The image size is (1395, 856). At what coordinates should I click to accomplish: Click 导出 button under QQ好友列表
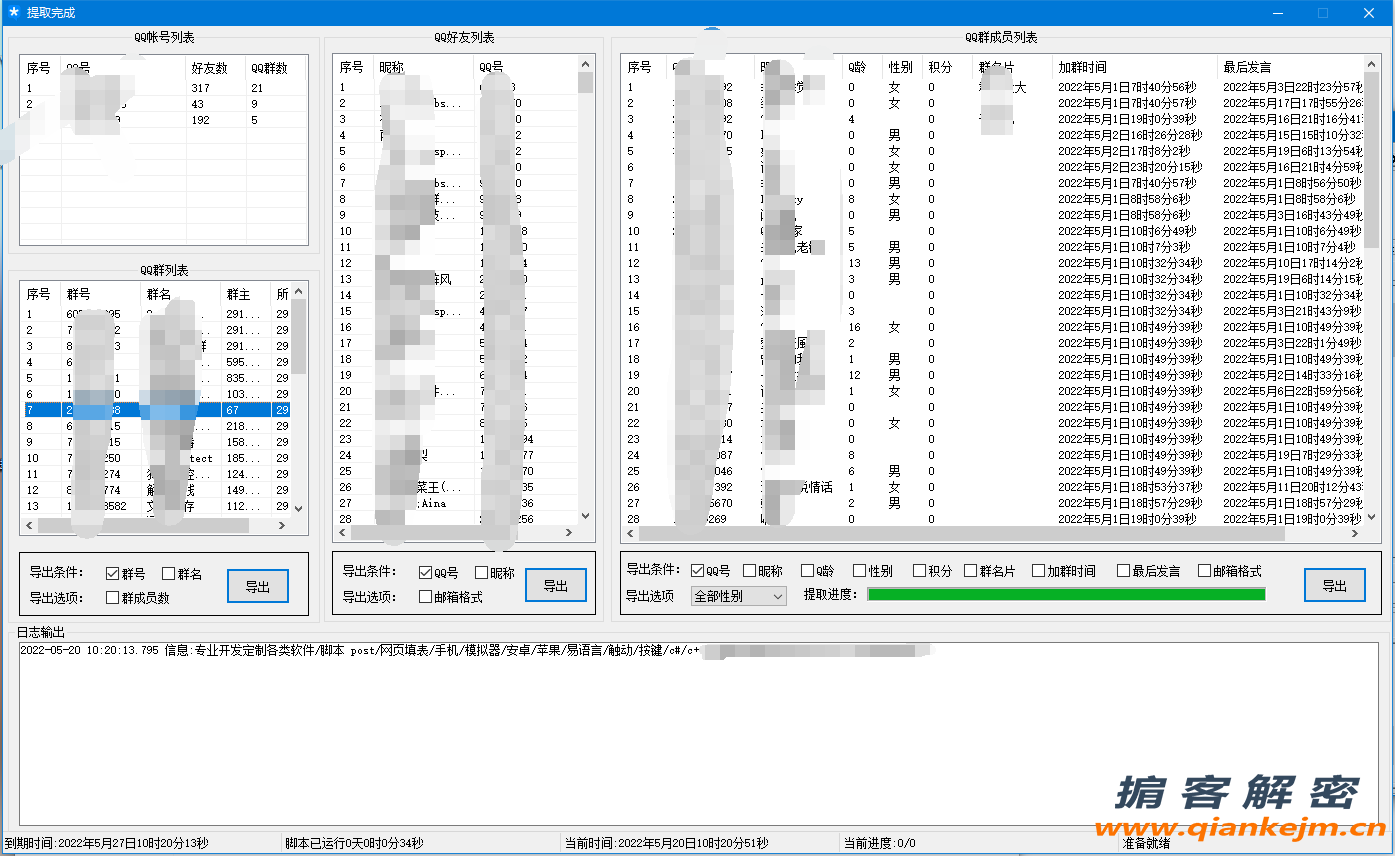(556, 586)
